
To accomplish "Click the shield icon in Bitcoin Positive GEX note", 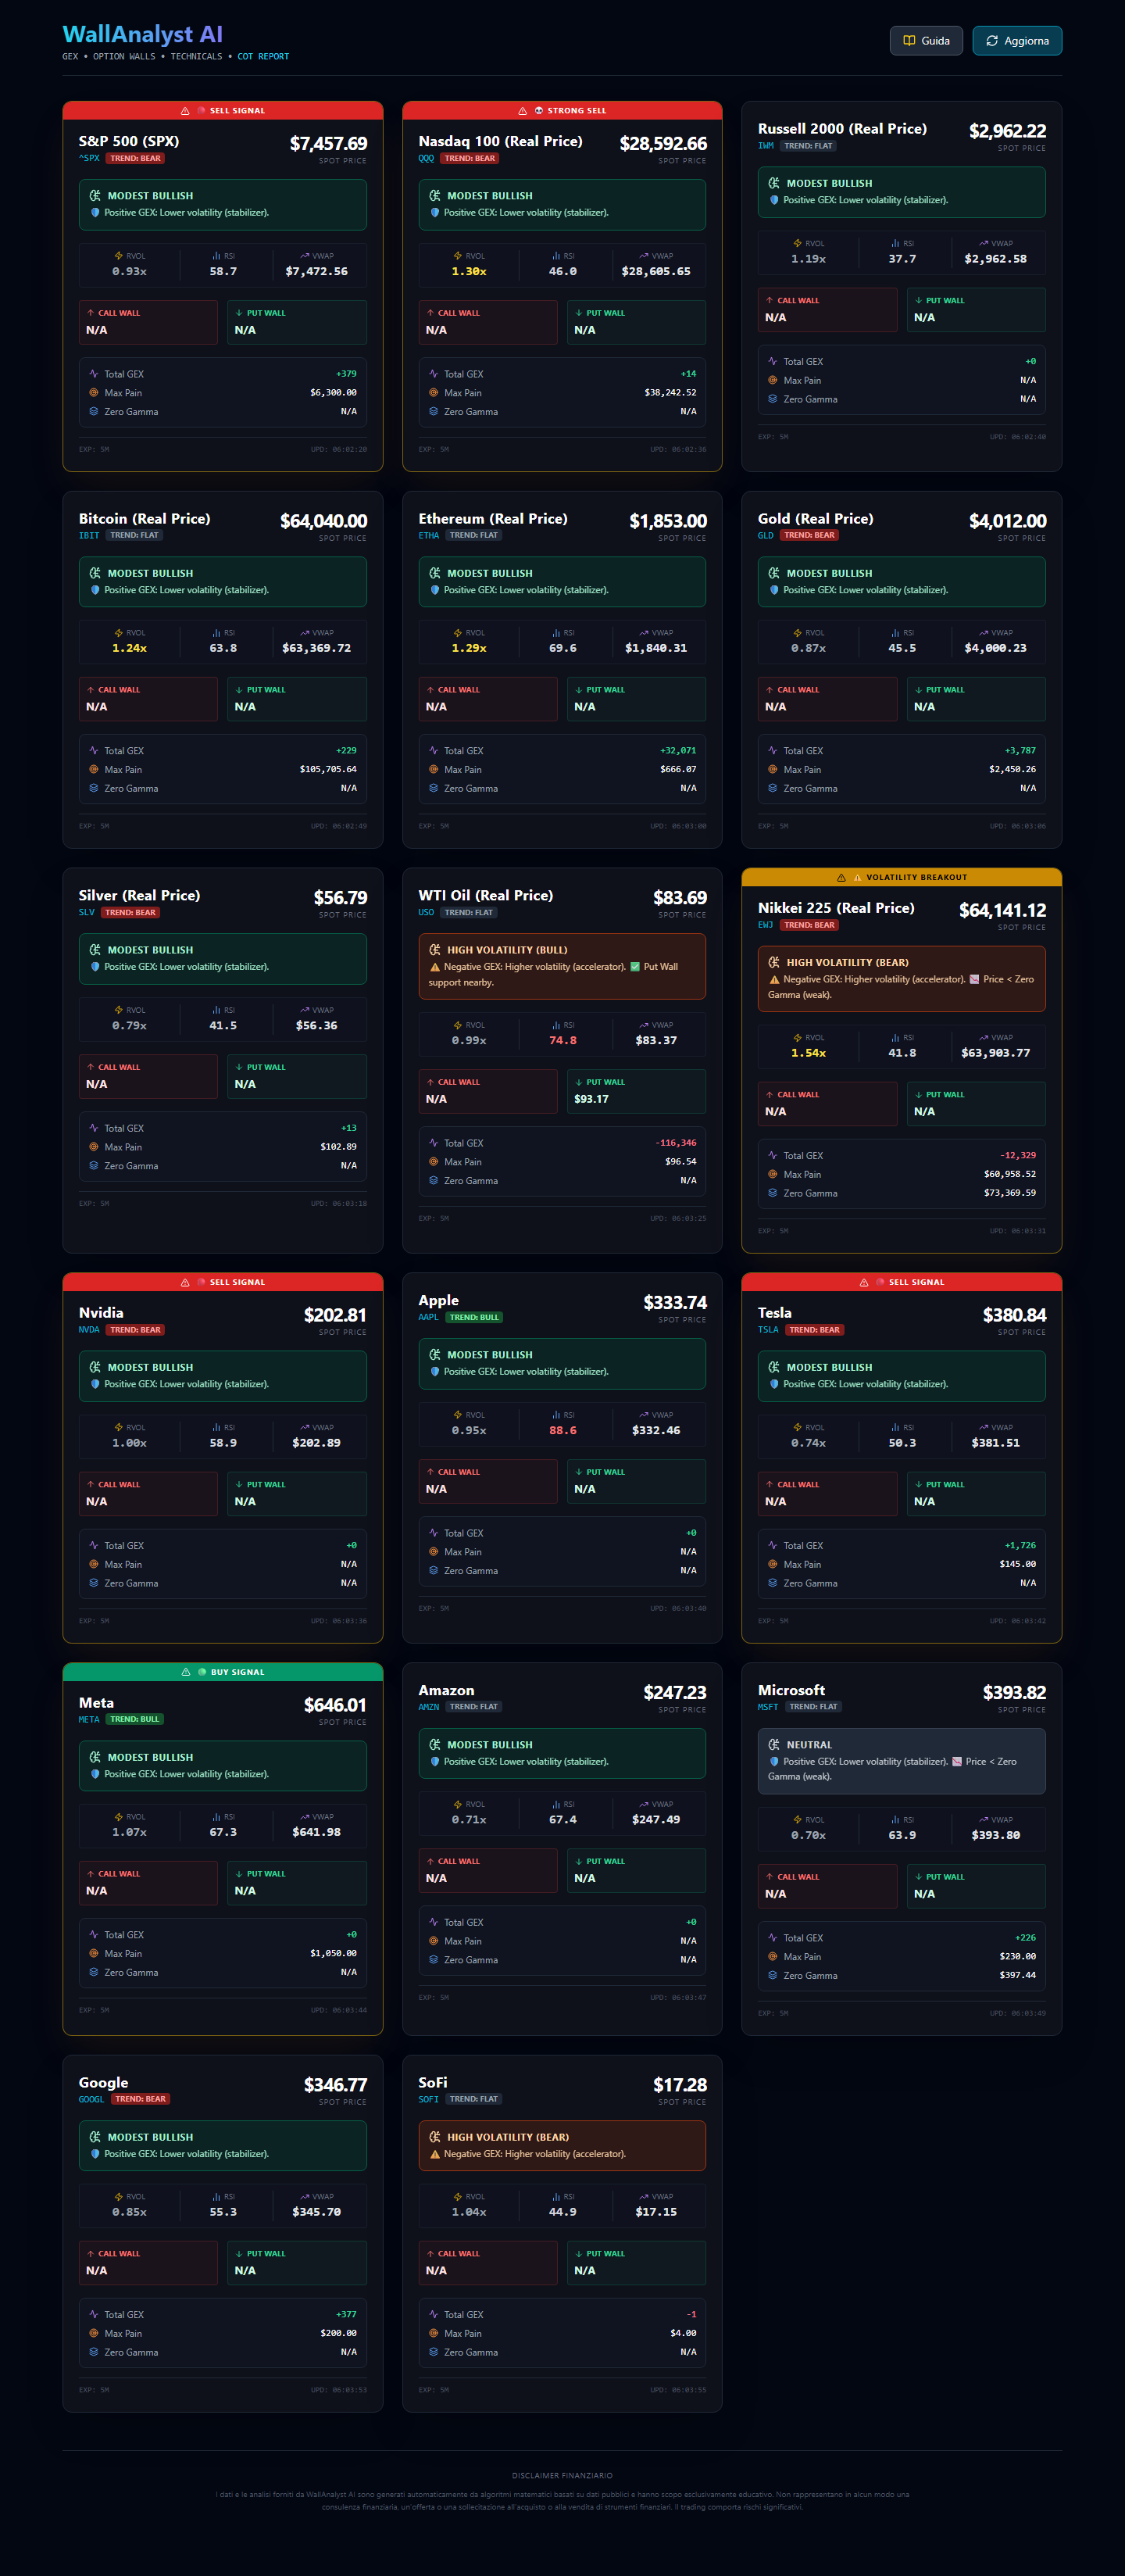I will click(x=95, y=590).
